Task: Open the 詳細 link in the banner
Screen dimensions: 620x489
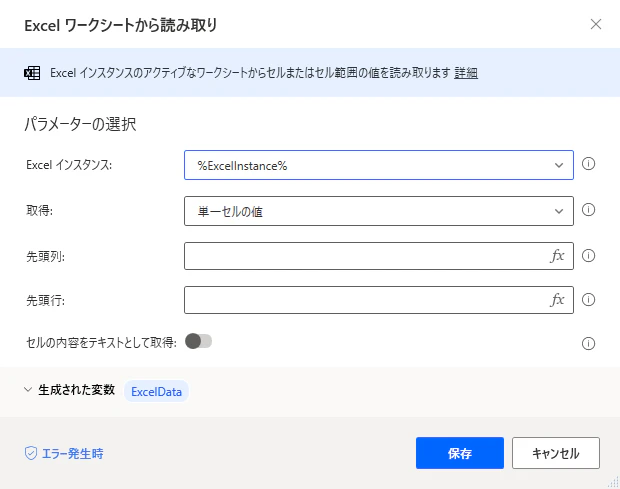Action: click(x=466, y=73)
